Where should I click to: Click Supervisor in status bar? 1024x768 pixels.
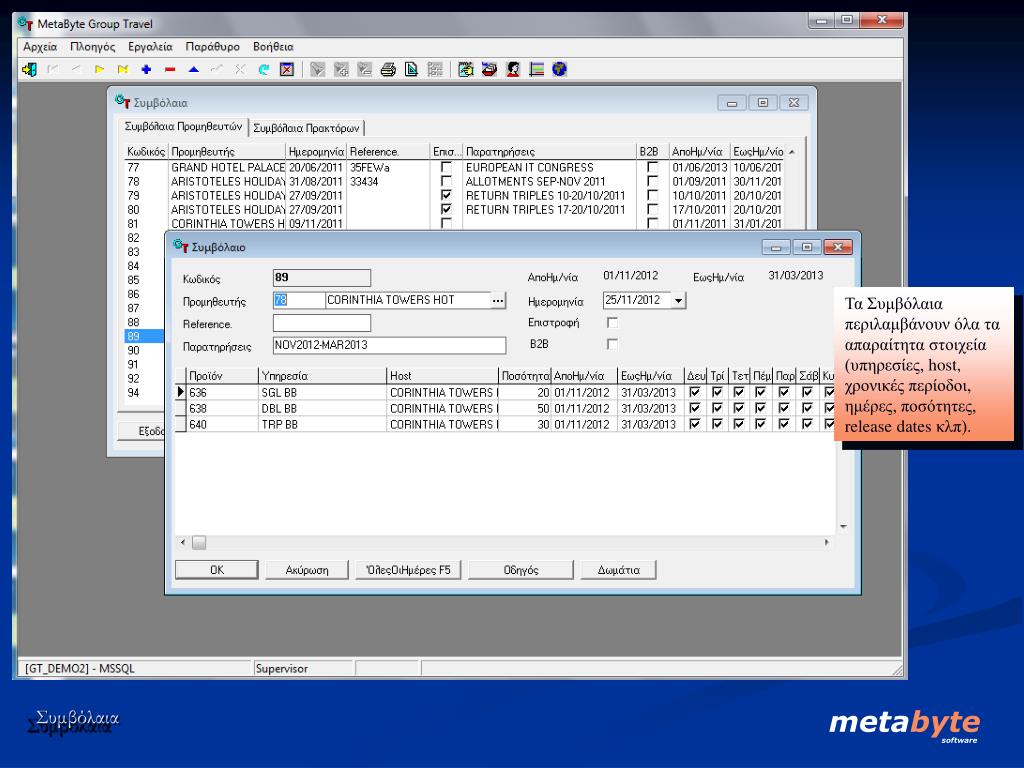pos(281,669)
